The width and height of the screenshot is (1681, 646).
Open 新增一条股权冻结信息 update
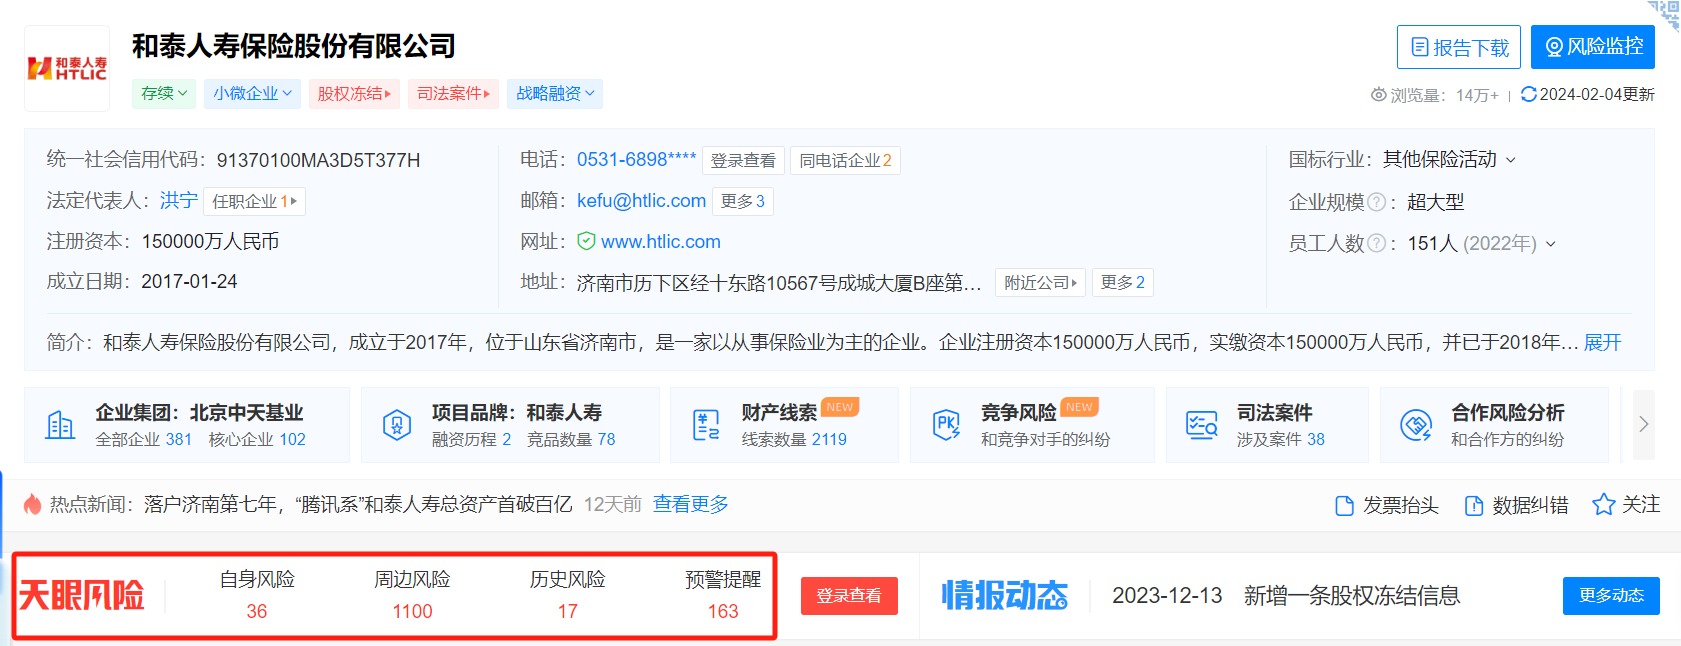coord(1352,595)
